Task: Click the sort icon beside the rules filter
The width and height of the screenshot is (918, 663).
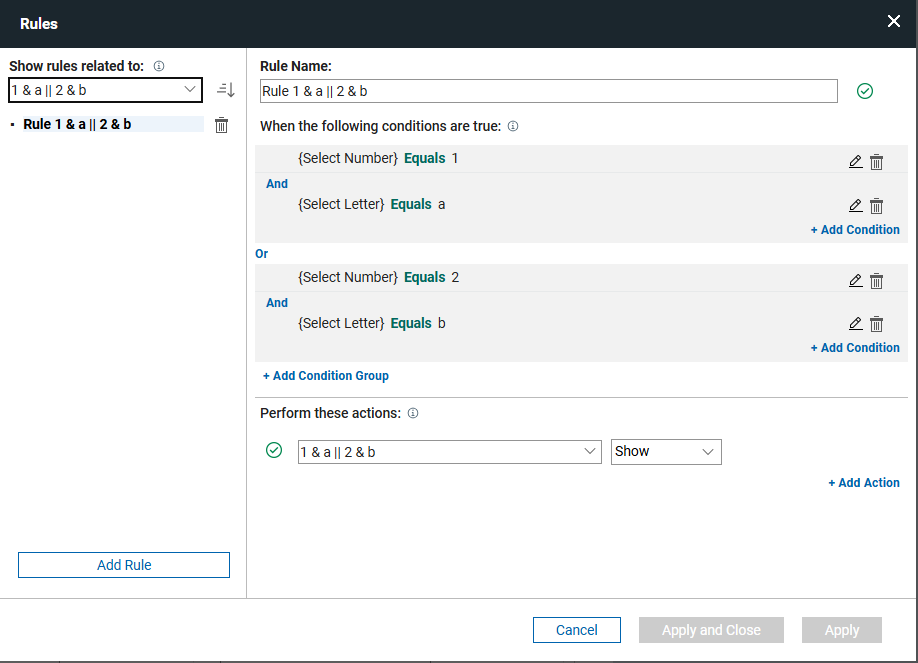Action: click(x=225, y=89)
